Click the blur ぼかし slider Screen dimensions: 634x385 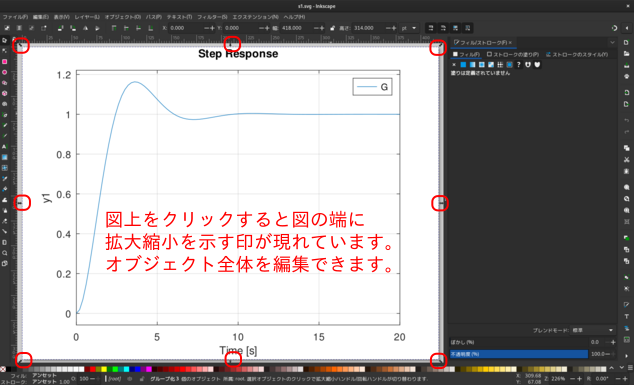[519, 342]
